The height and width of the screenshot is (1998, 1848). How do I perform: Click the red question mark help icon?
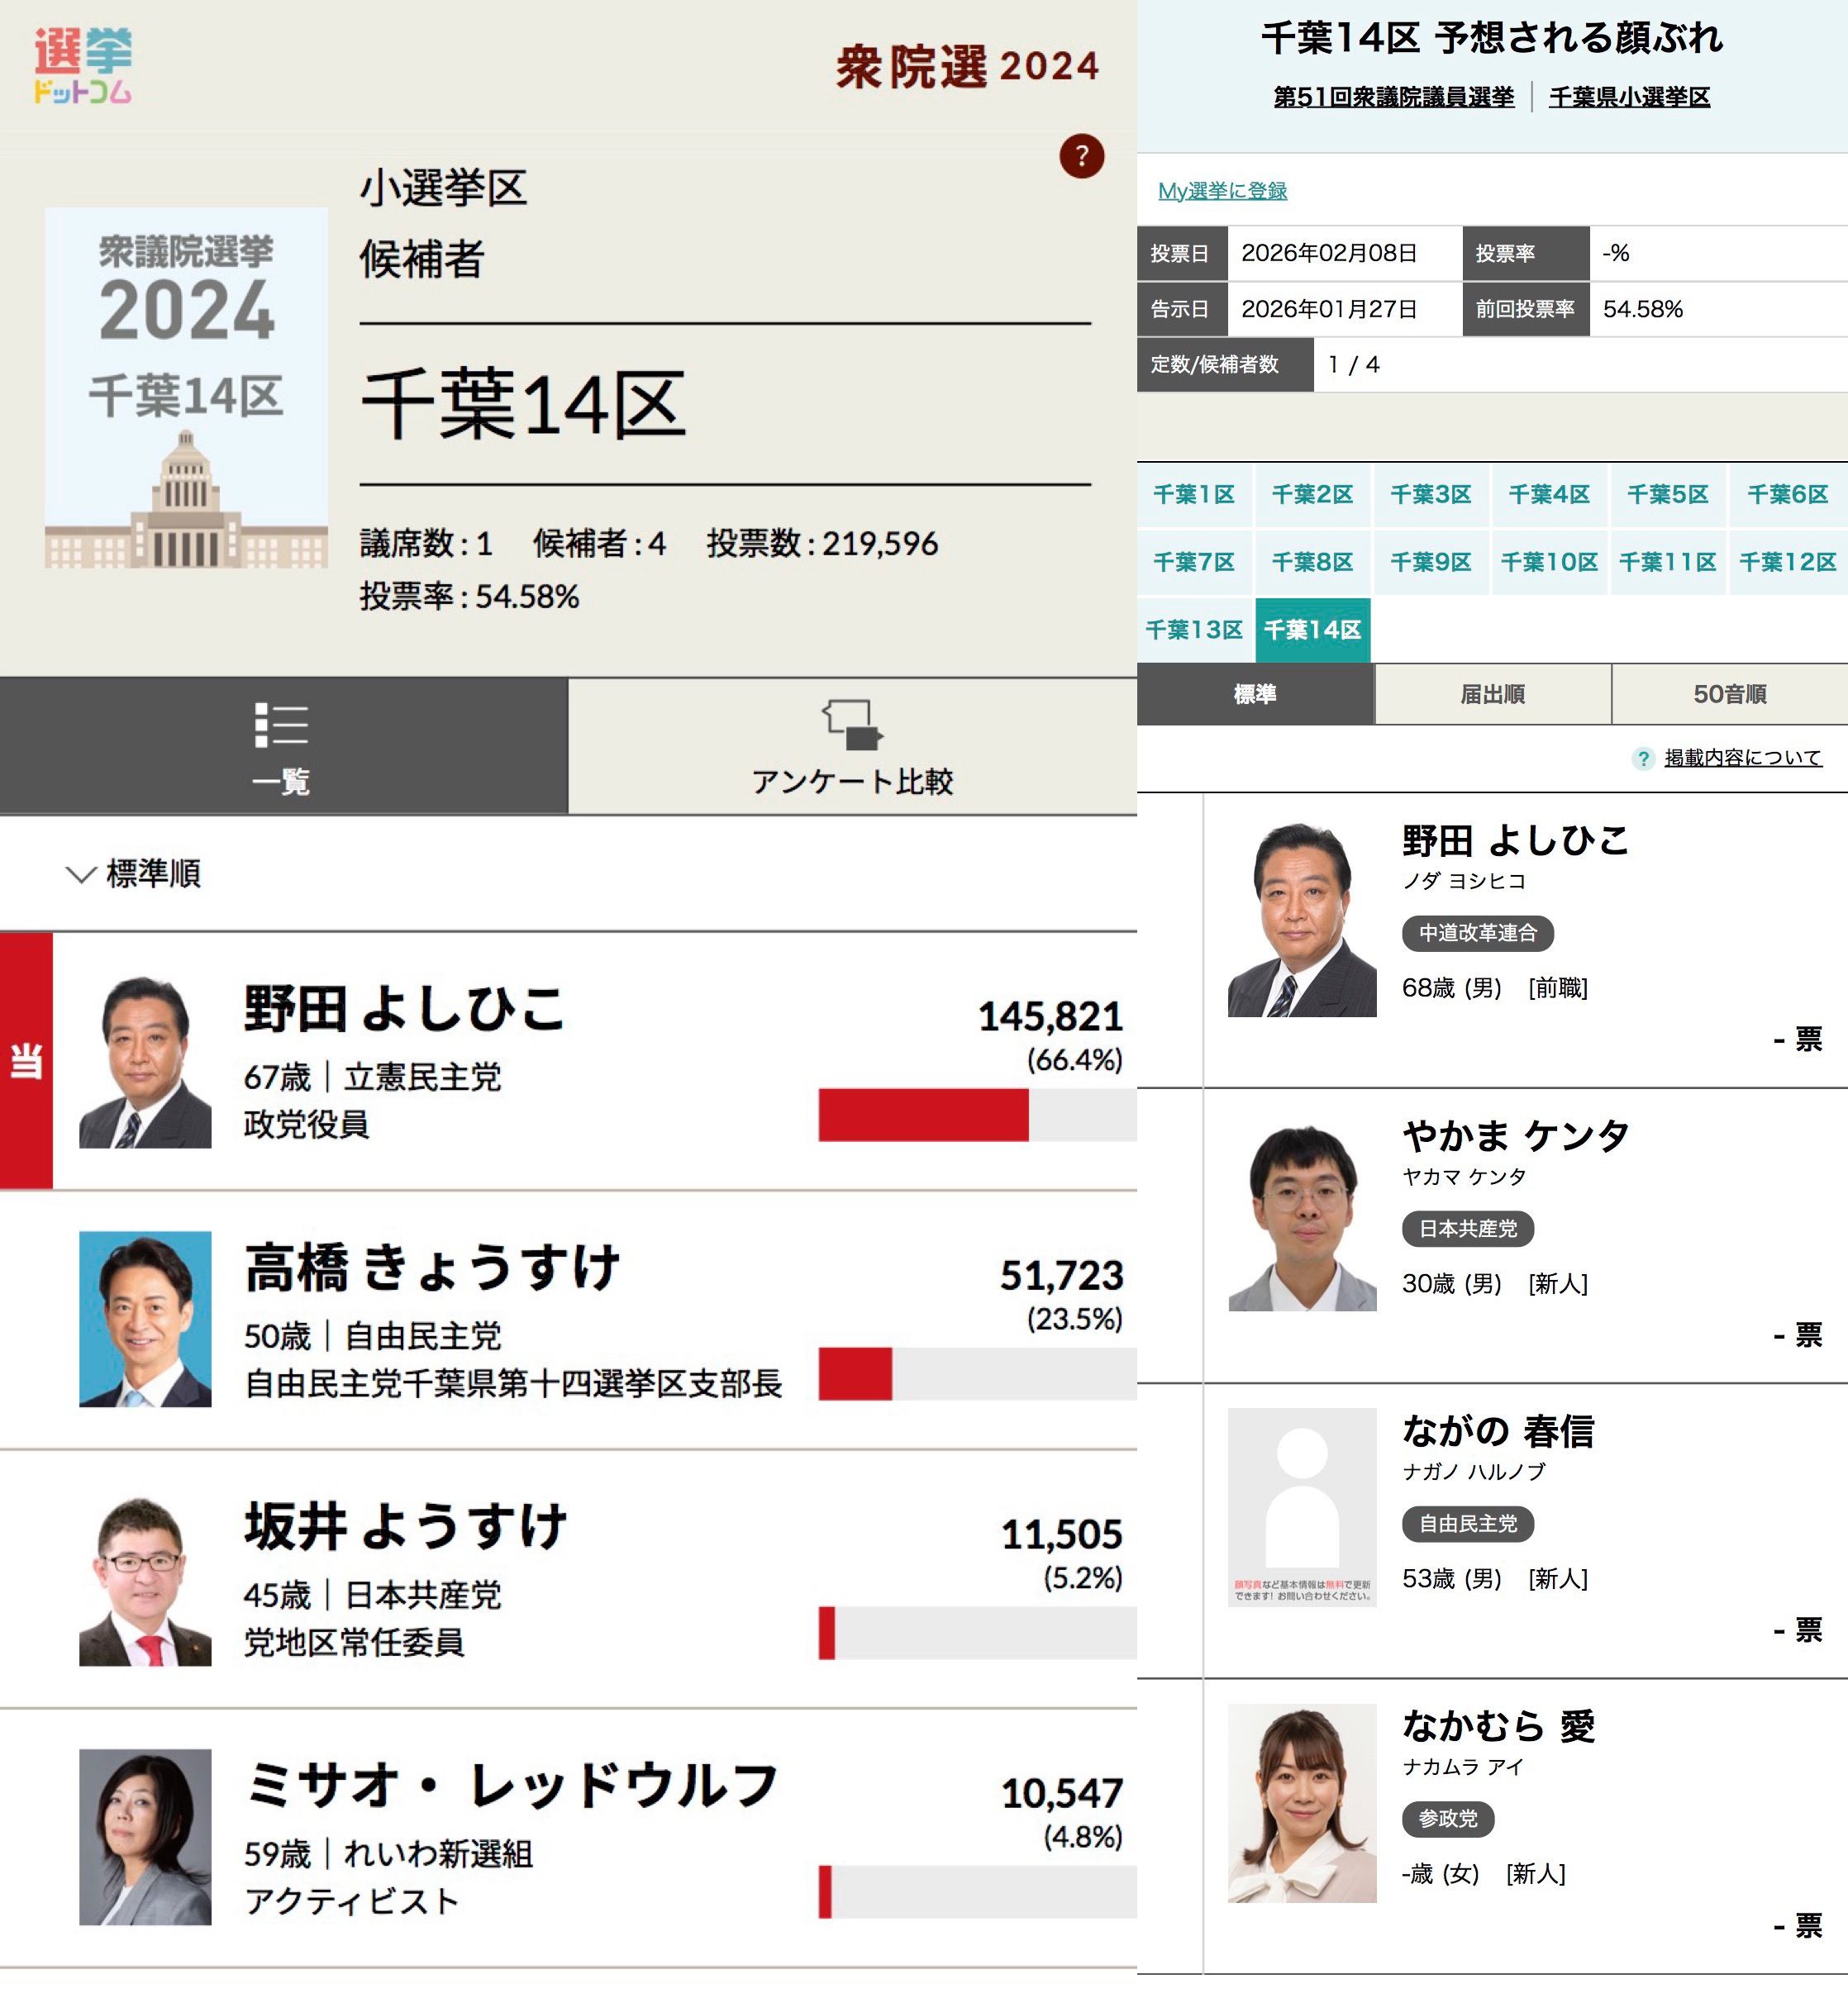click(x=1081, y=156)
